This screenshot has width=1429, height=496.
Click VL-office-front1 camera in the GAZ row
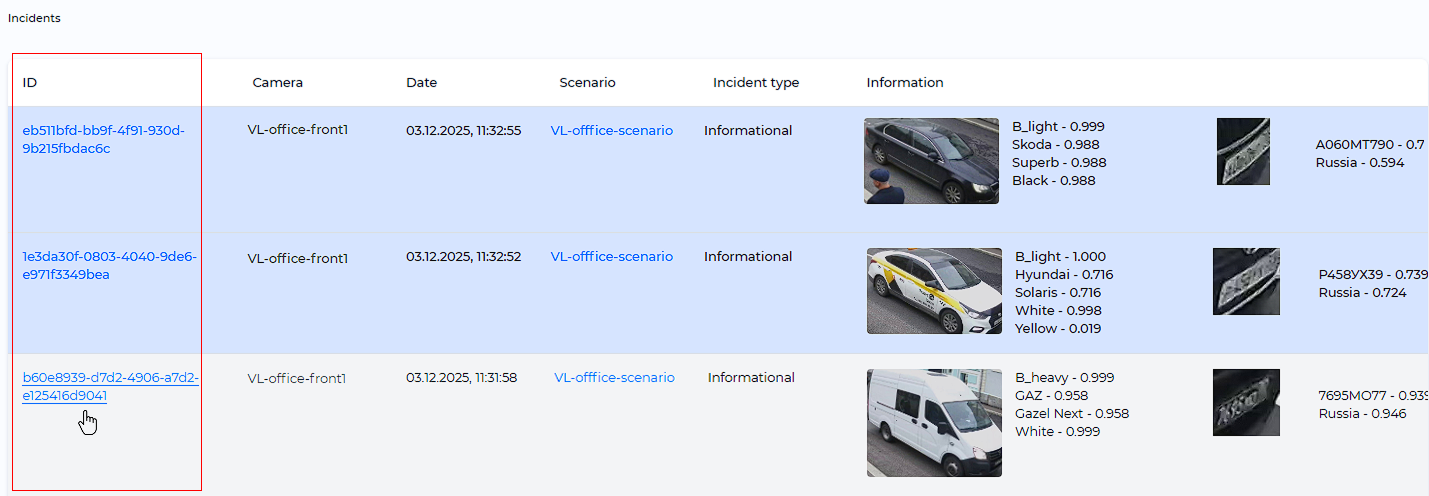(x=297, y=378)
